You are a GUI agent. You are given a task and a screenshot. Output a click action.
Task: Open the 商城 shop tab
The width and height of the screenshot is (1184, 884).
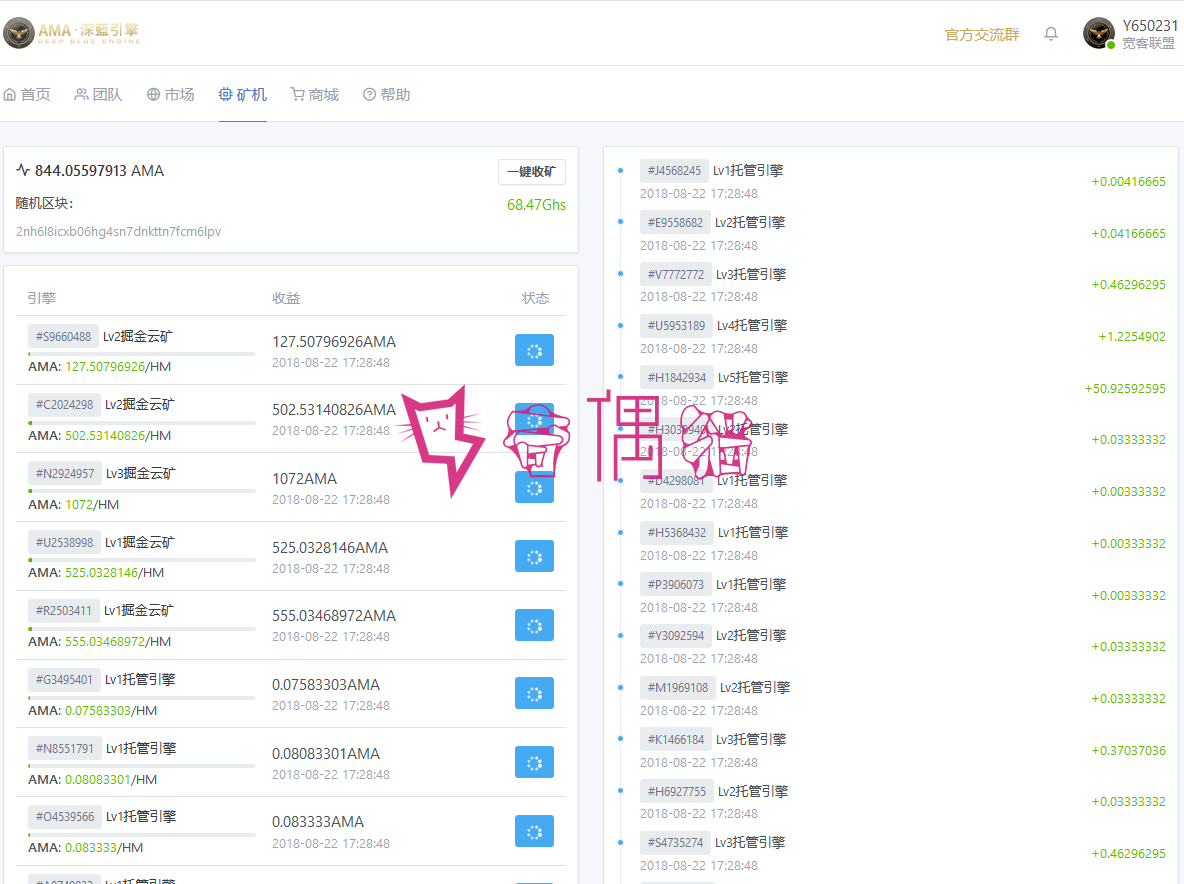(x=315, y=94)
